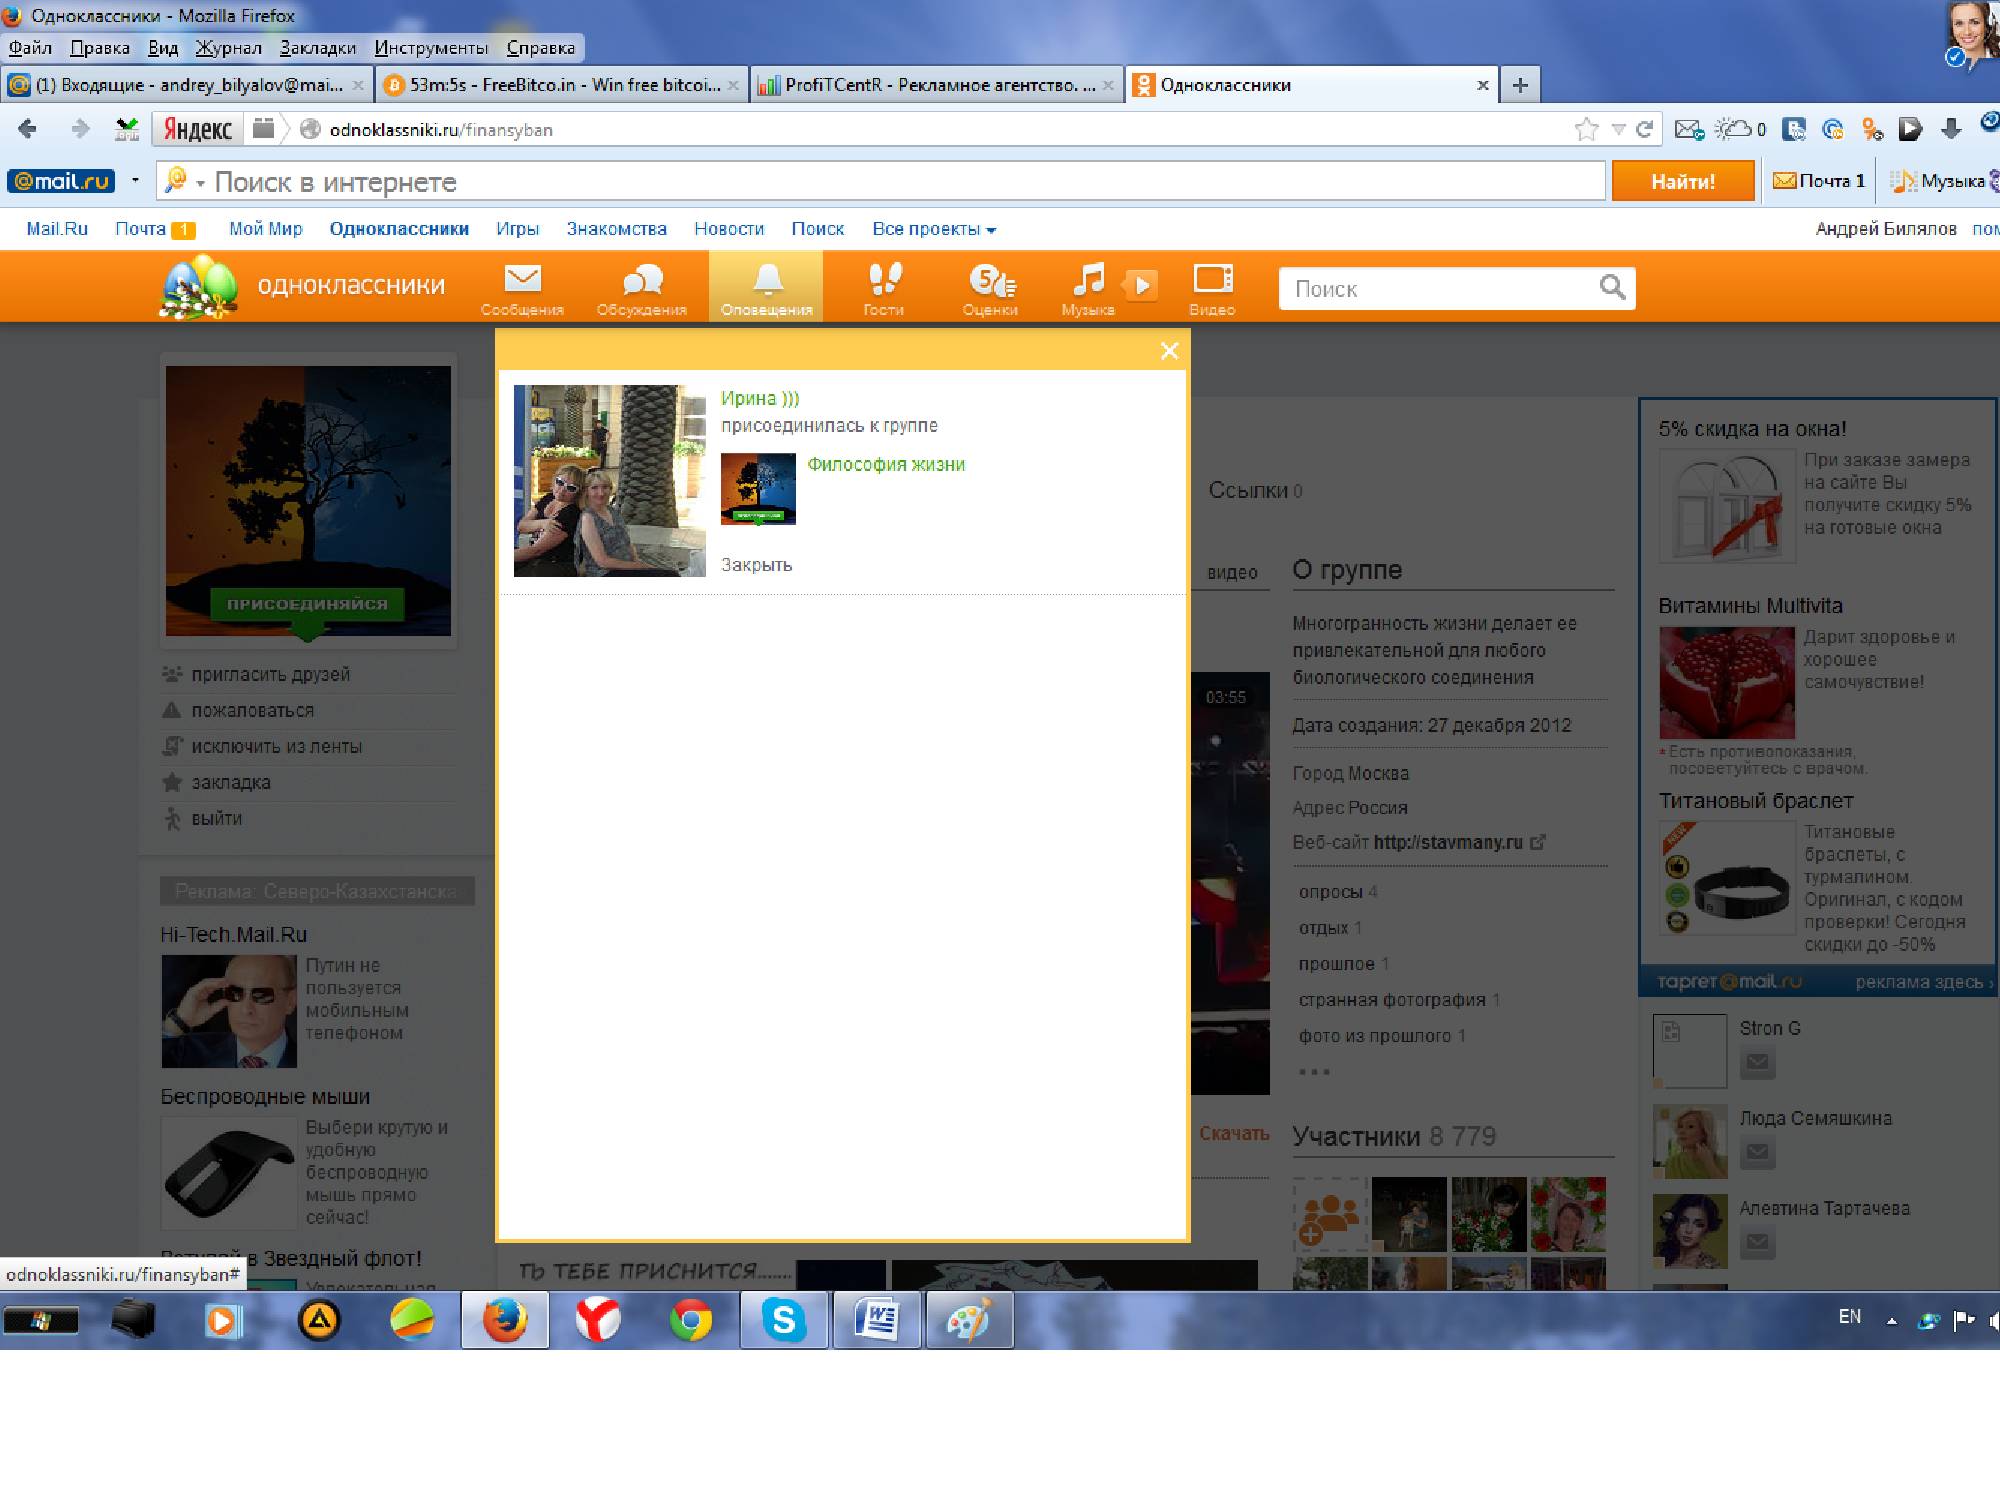This screenshot has width=2000, height=1500.
Task: Open the Файл menu
Action: 30,48
